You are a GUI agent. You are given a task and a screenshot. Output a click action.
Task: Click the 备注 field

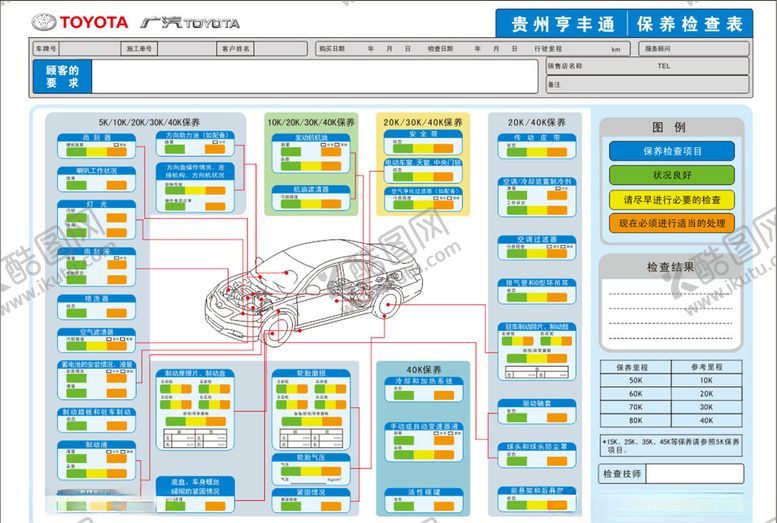(x=648, y=85)
